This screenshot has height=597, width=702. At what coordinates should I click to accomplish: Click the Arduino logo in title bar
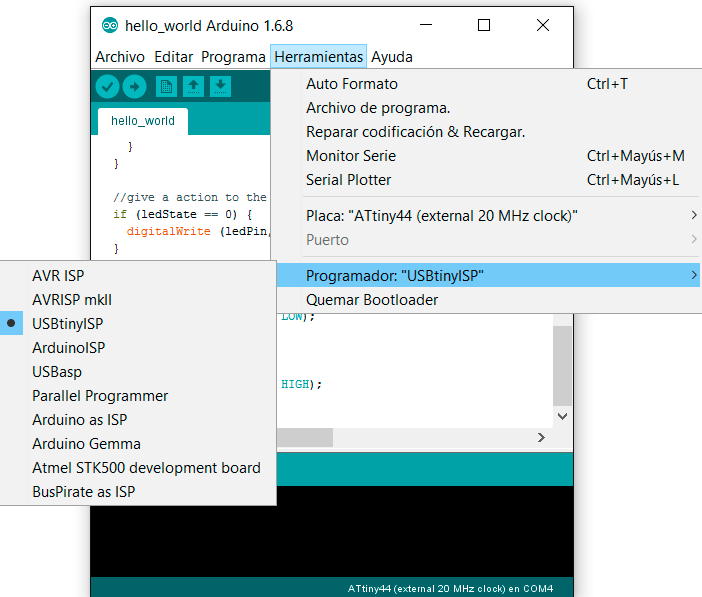click(110, 26)
